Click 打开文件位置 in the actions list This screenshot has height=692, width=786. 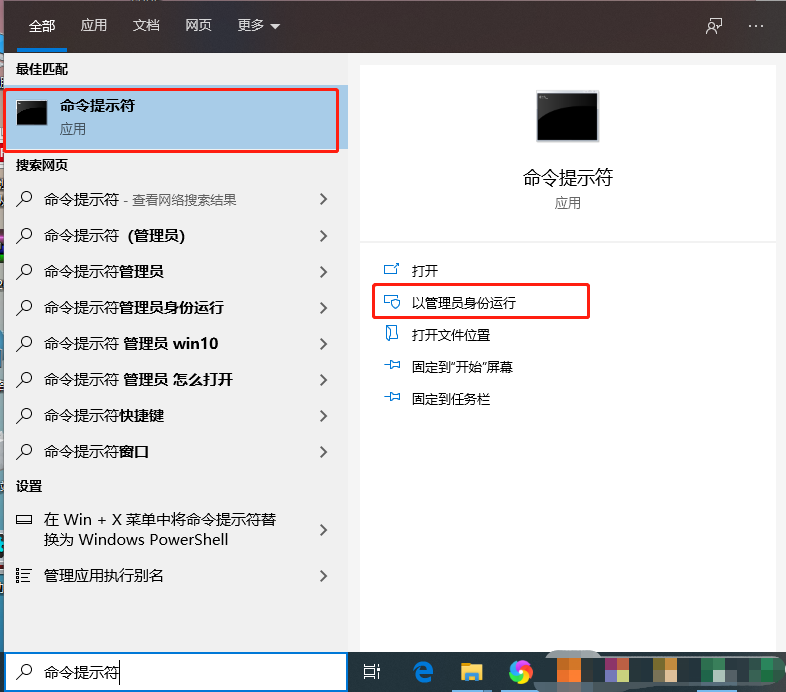[x=450, y=335]
